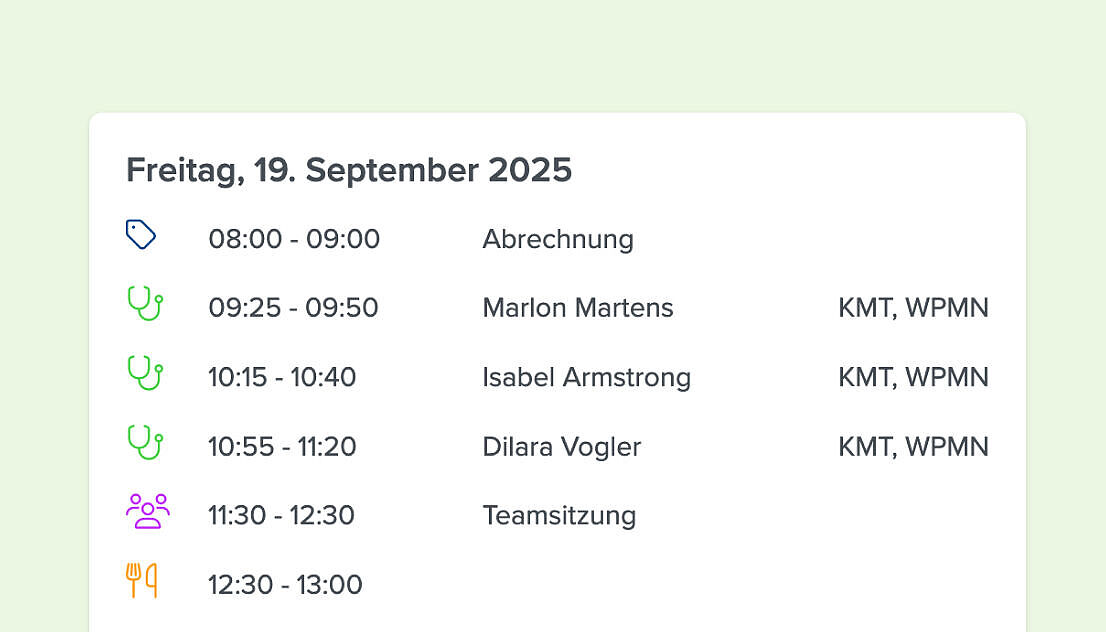Screen dimensions: 1106x632
Task: Click the orange fork and knife icon
Action: pyautogui.click(x=142, y=581)
